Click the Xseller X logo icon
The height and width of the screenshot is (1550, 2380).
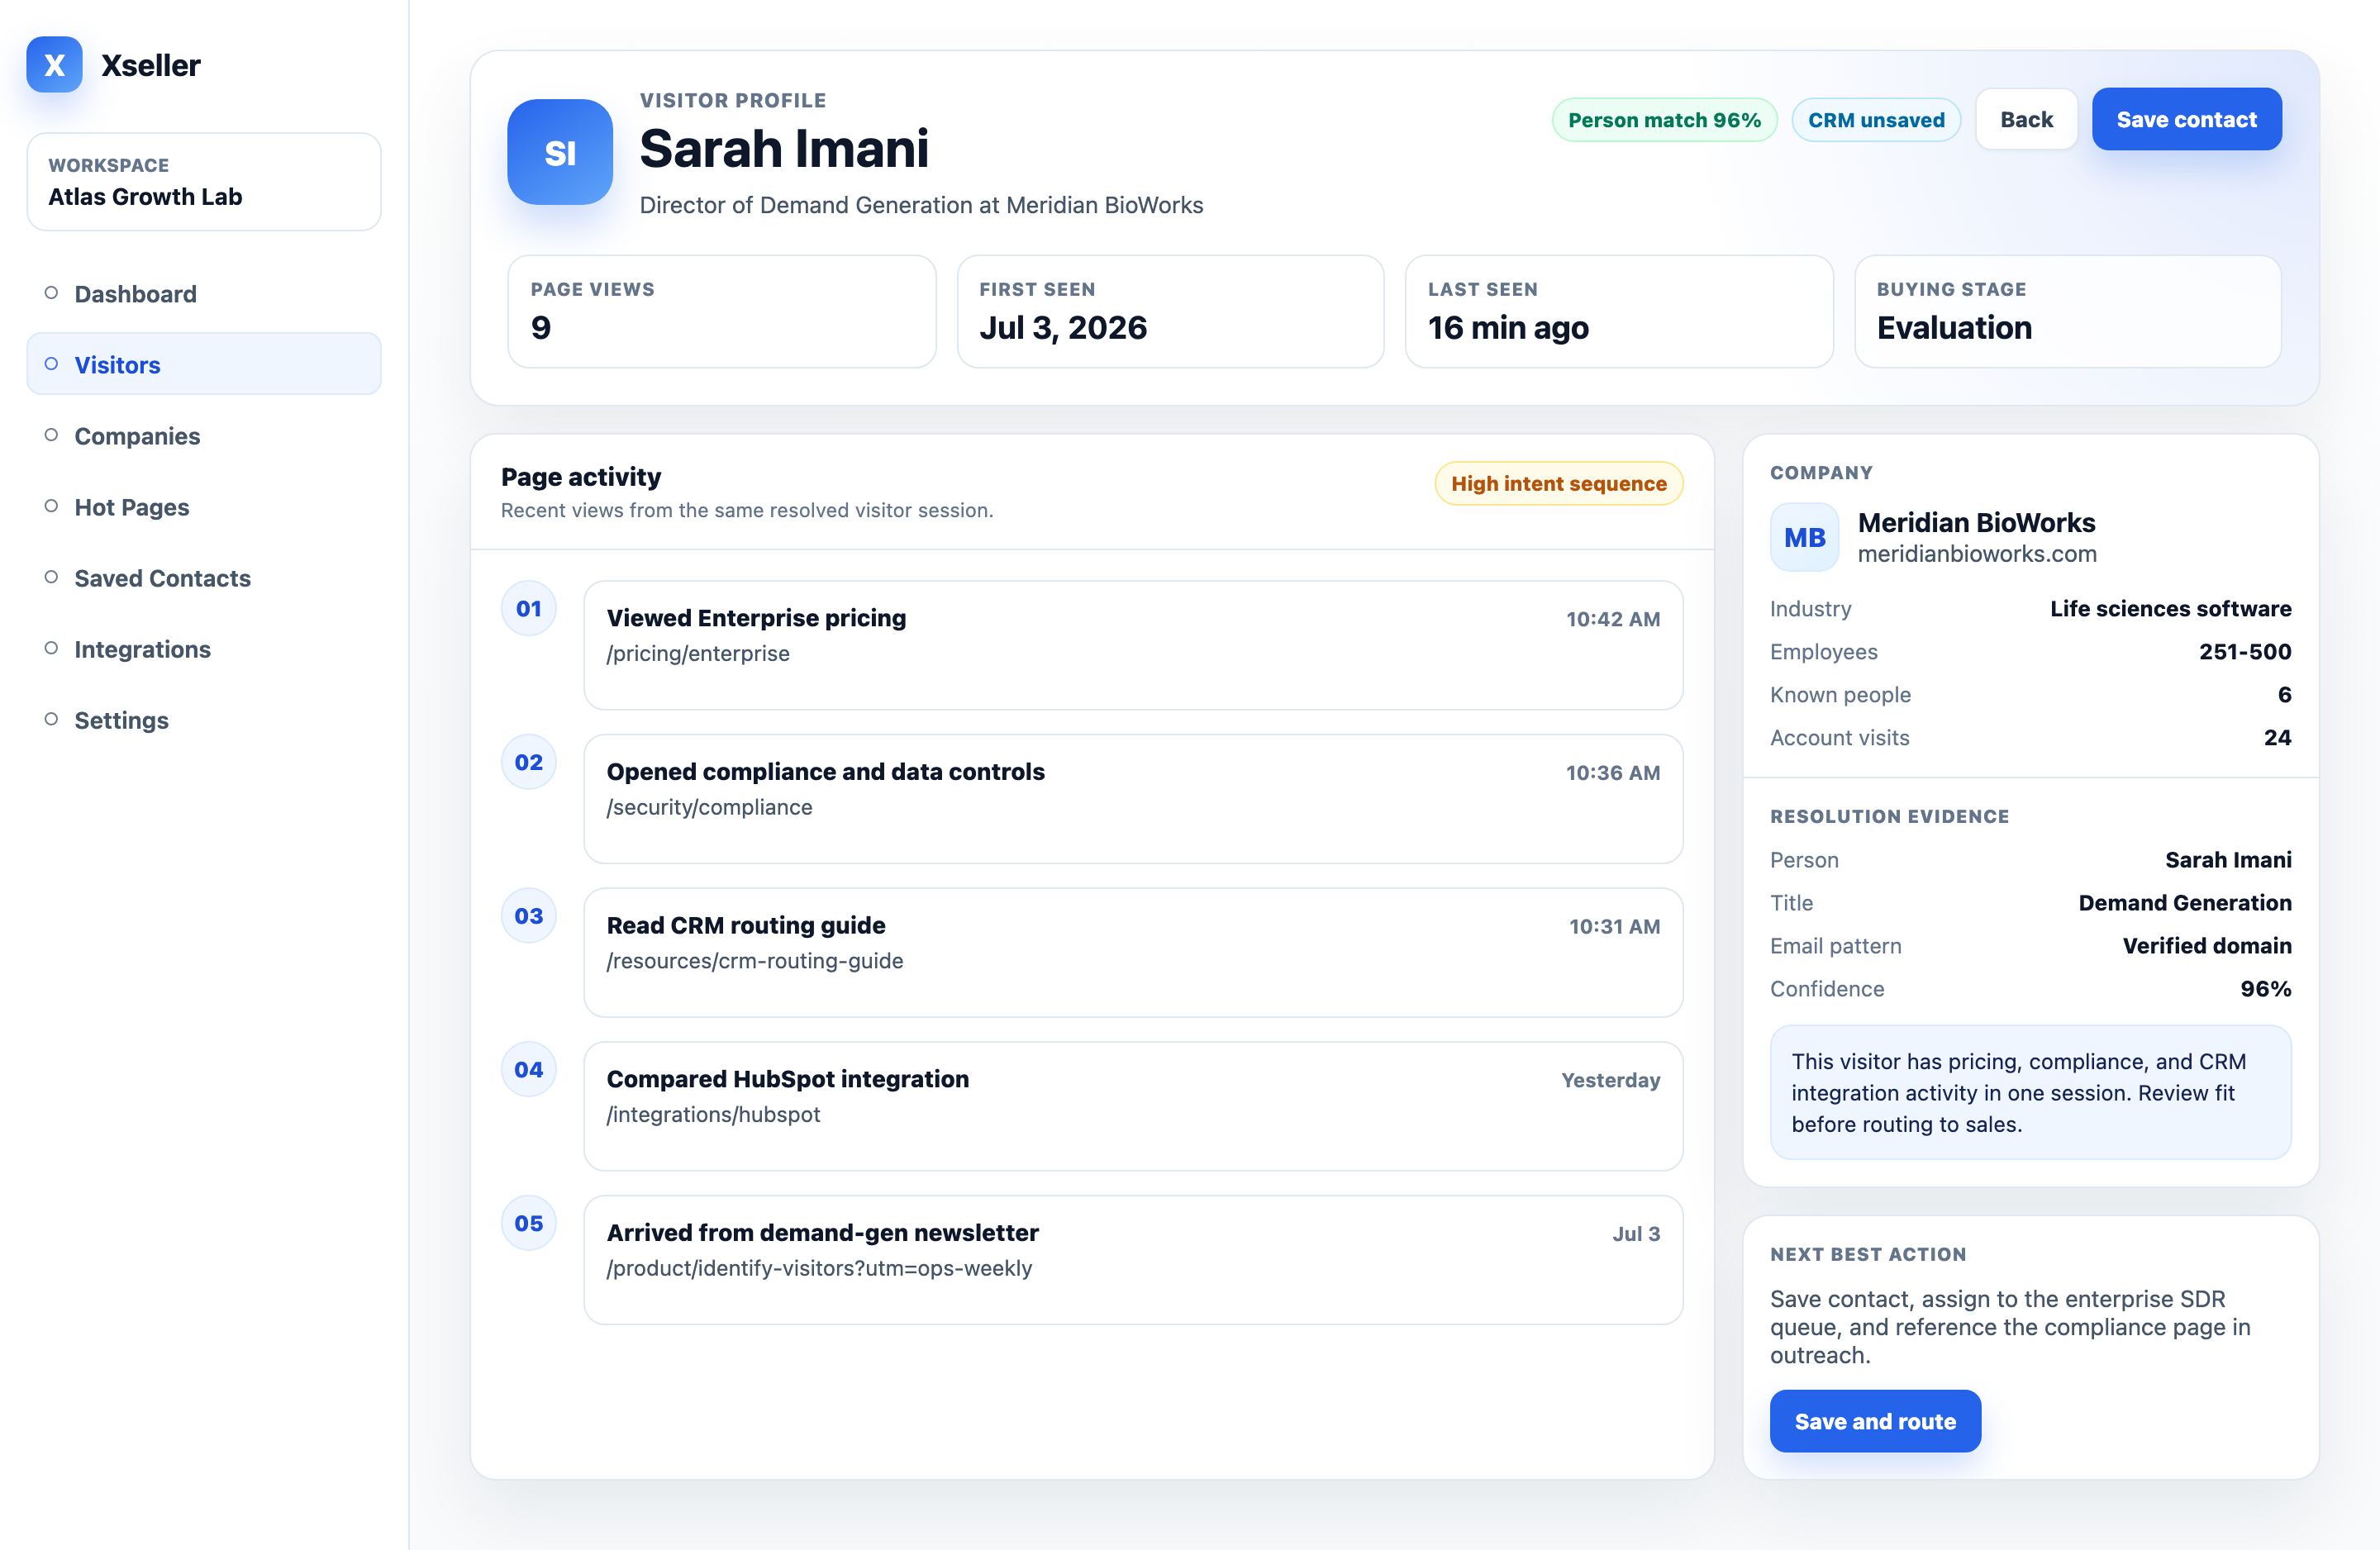coord(54,65)
